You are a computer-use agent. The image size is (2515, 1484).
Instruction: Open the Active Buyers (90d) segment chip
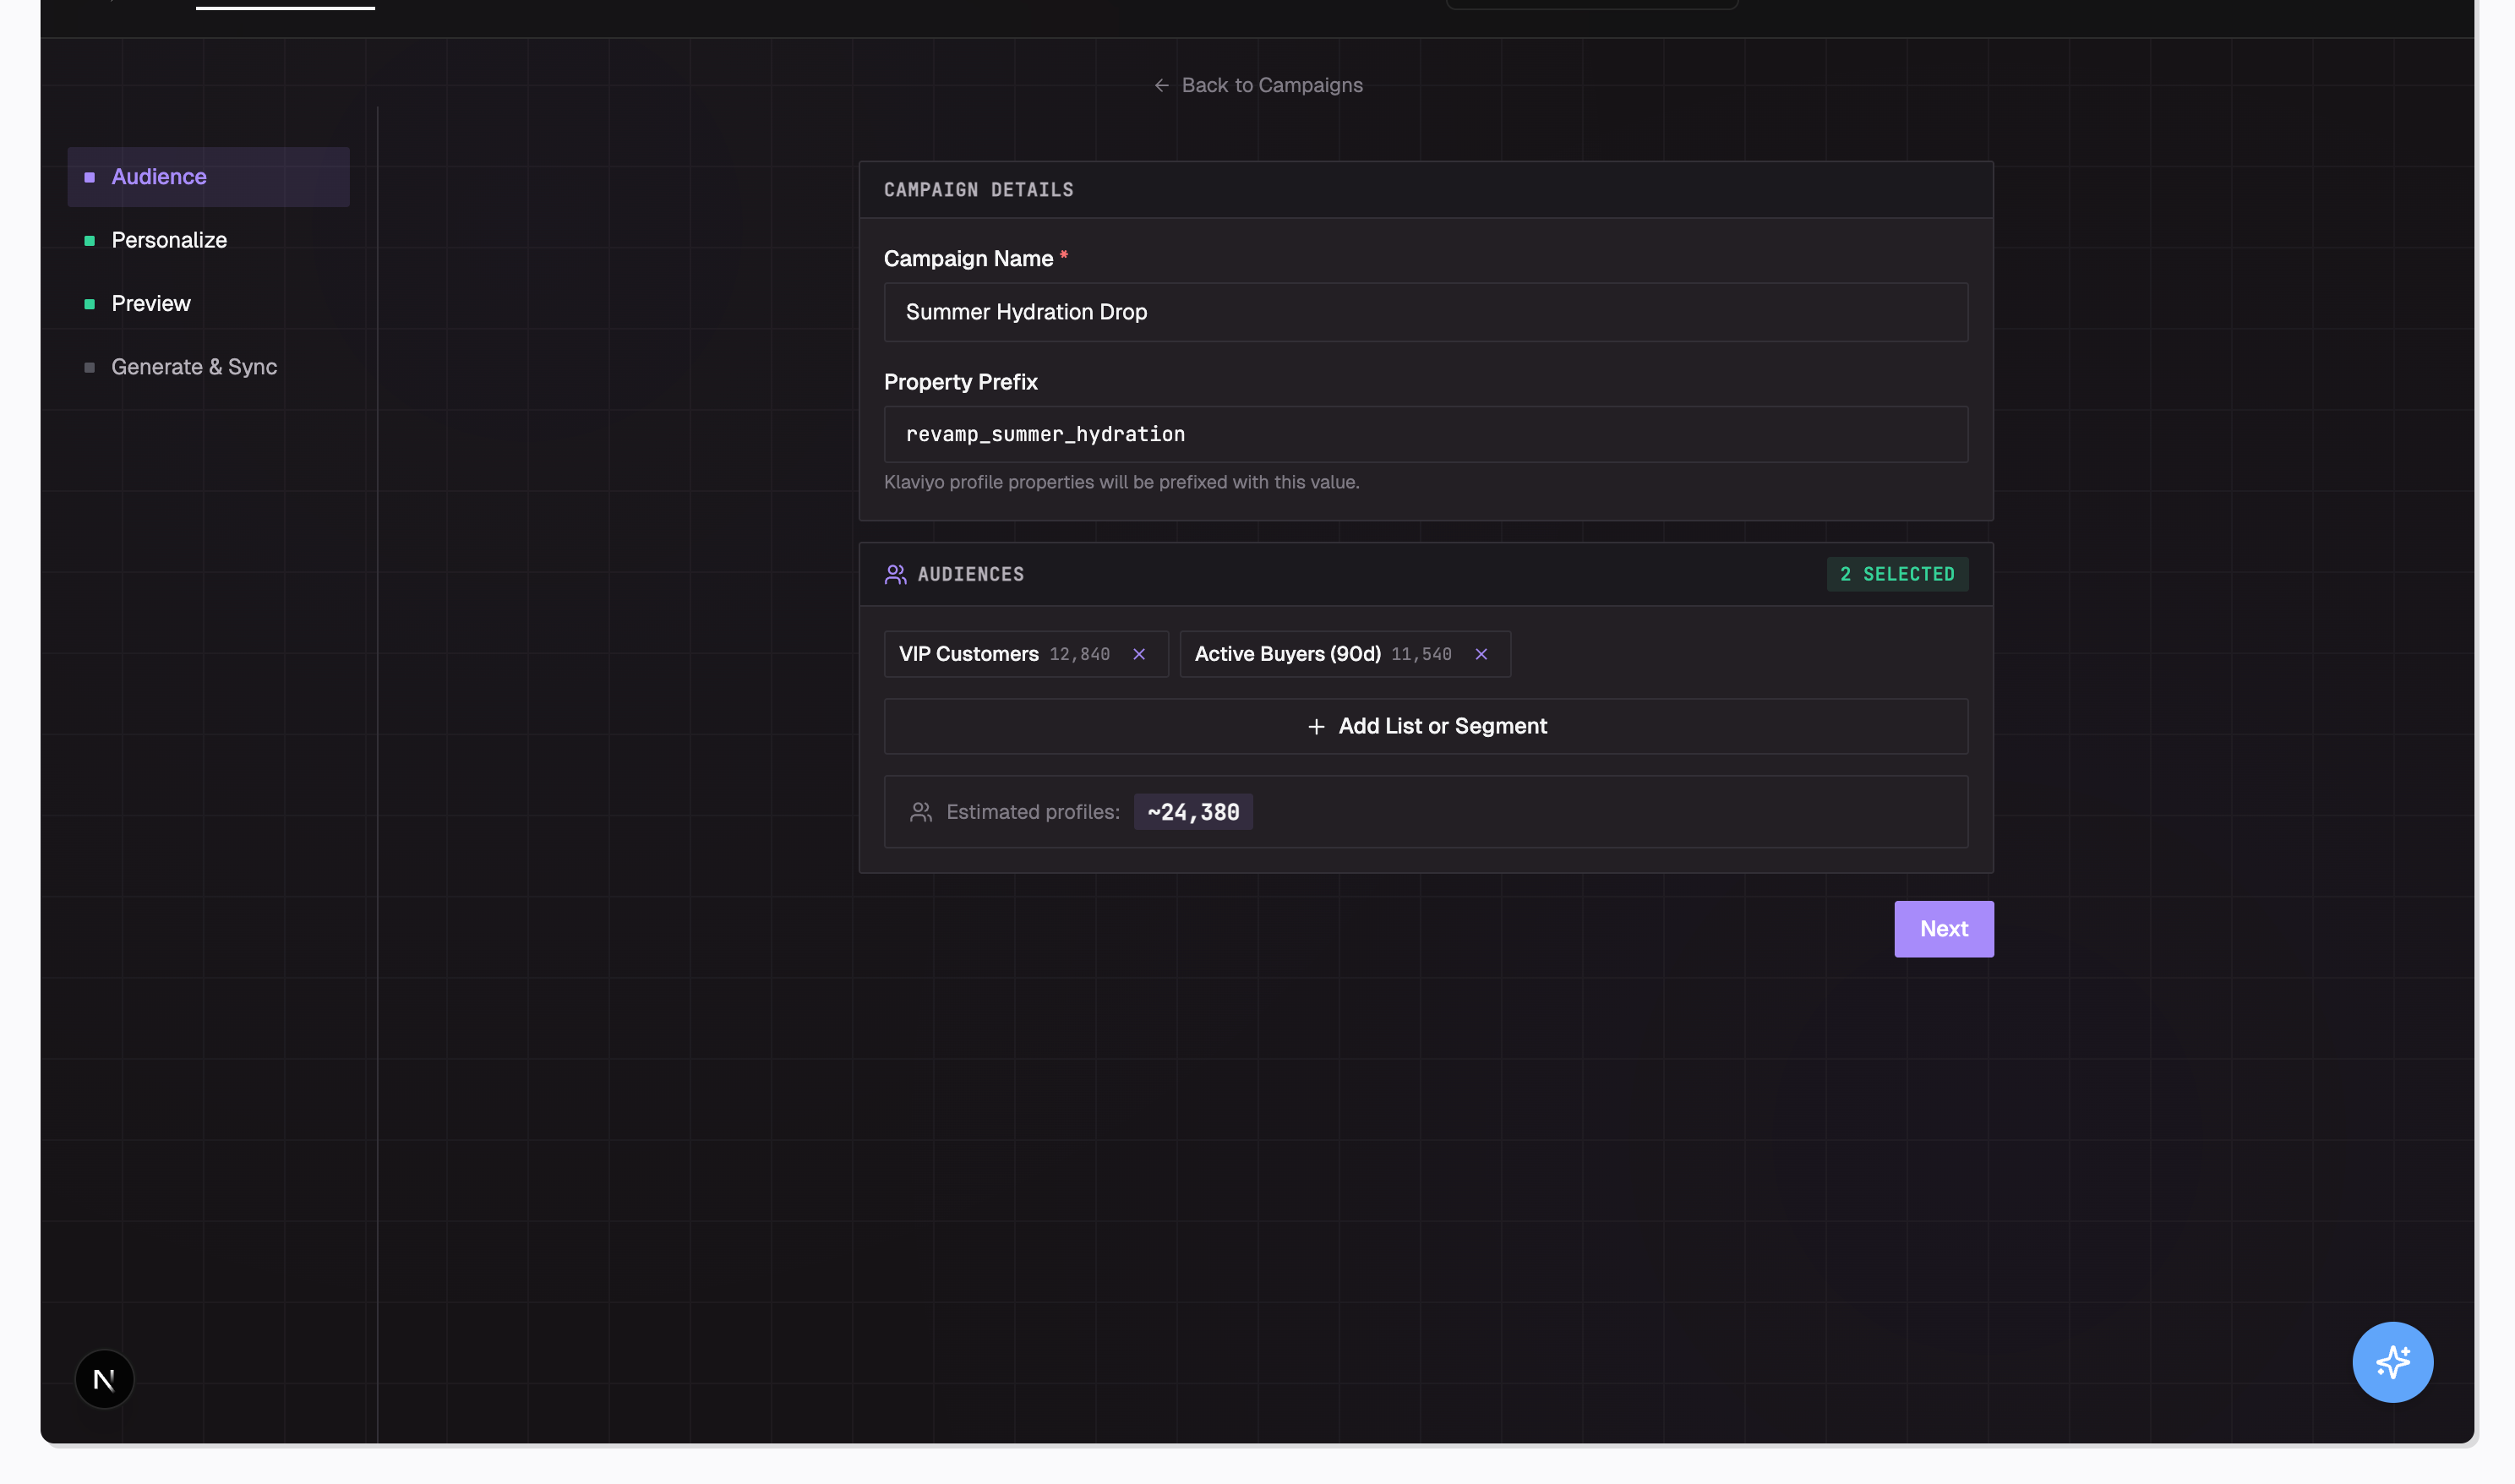[1286, 654]
